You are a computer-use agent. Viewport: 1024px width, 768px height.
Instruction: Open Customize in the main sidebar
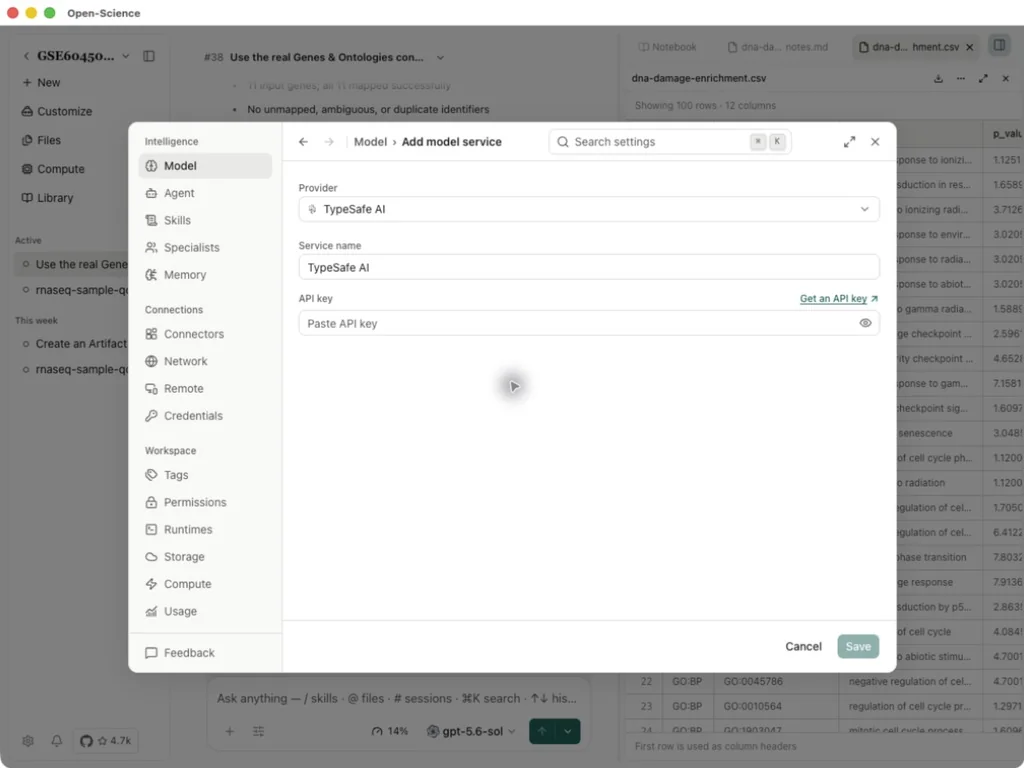point(57,111)
